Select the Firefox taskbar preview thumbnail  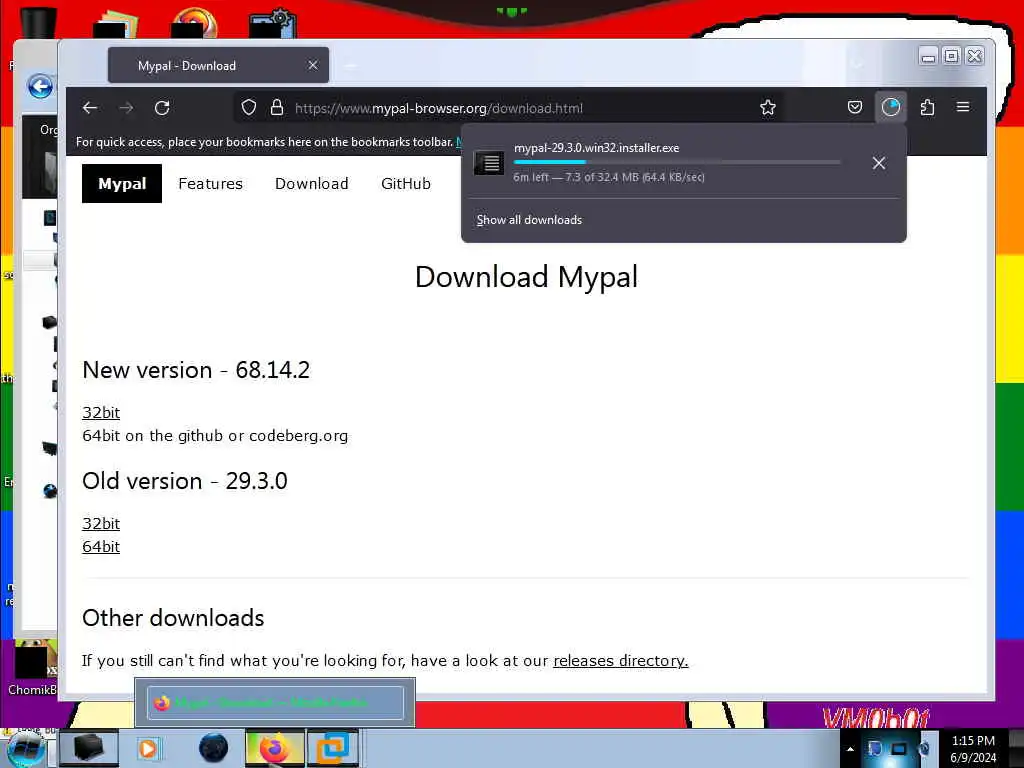[x=275, y=703]
